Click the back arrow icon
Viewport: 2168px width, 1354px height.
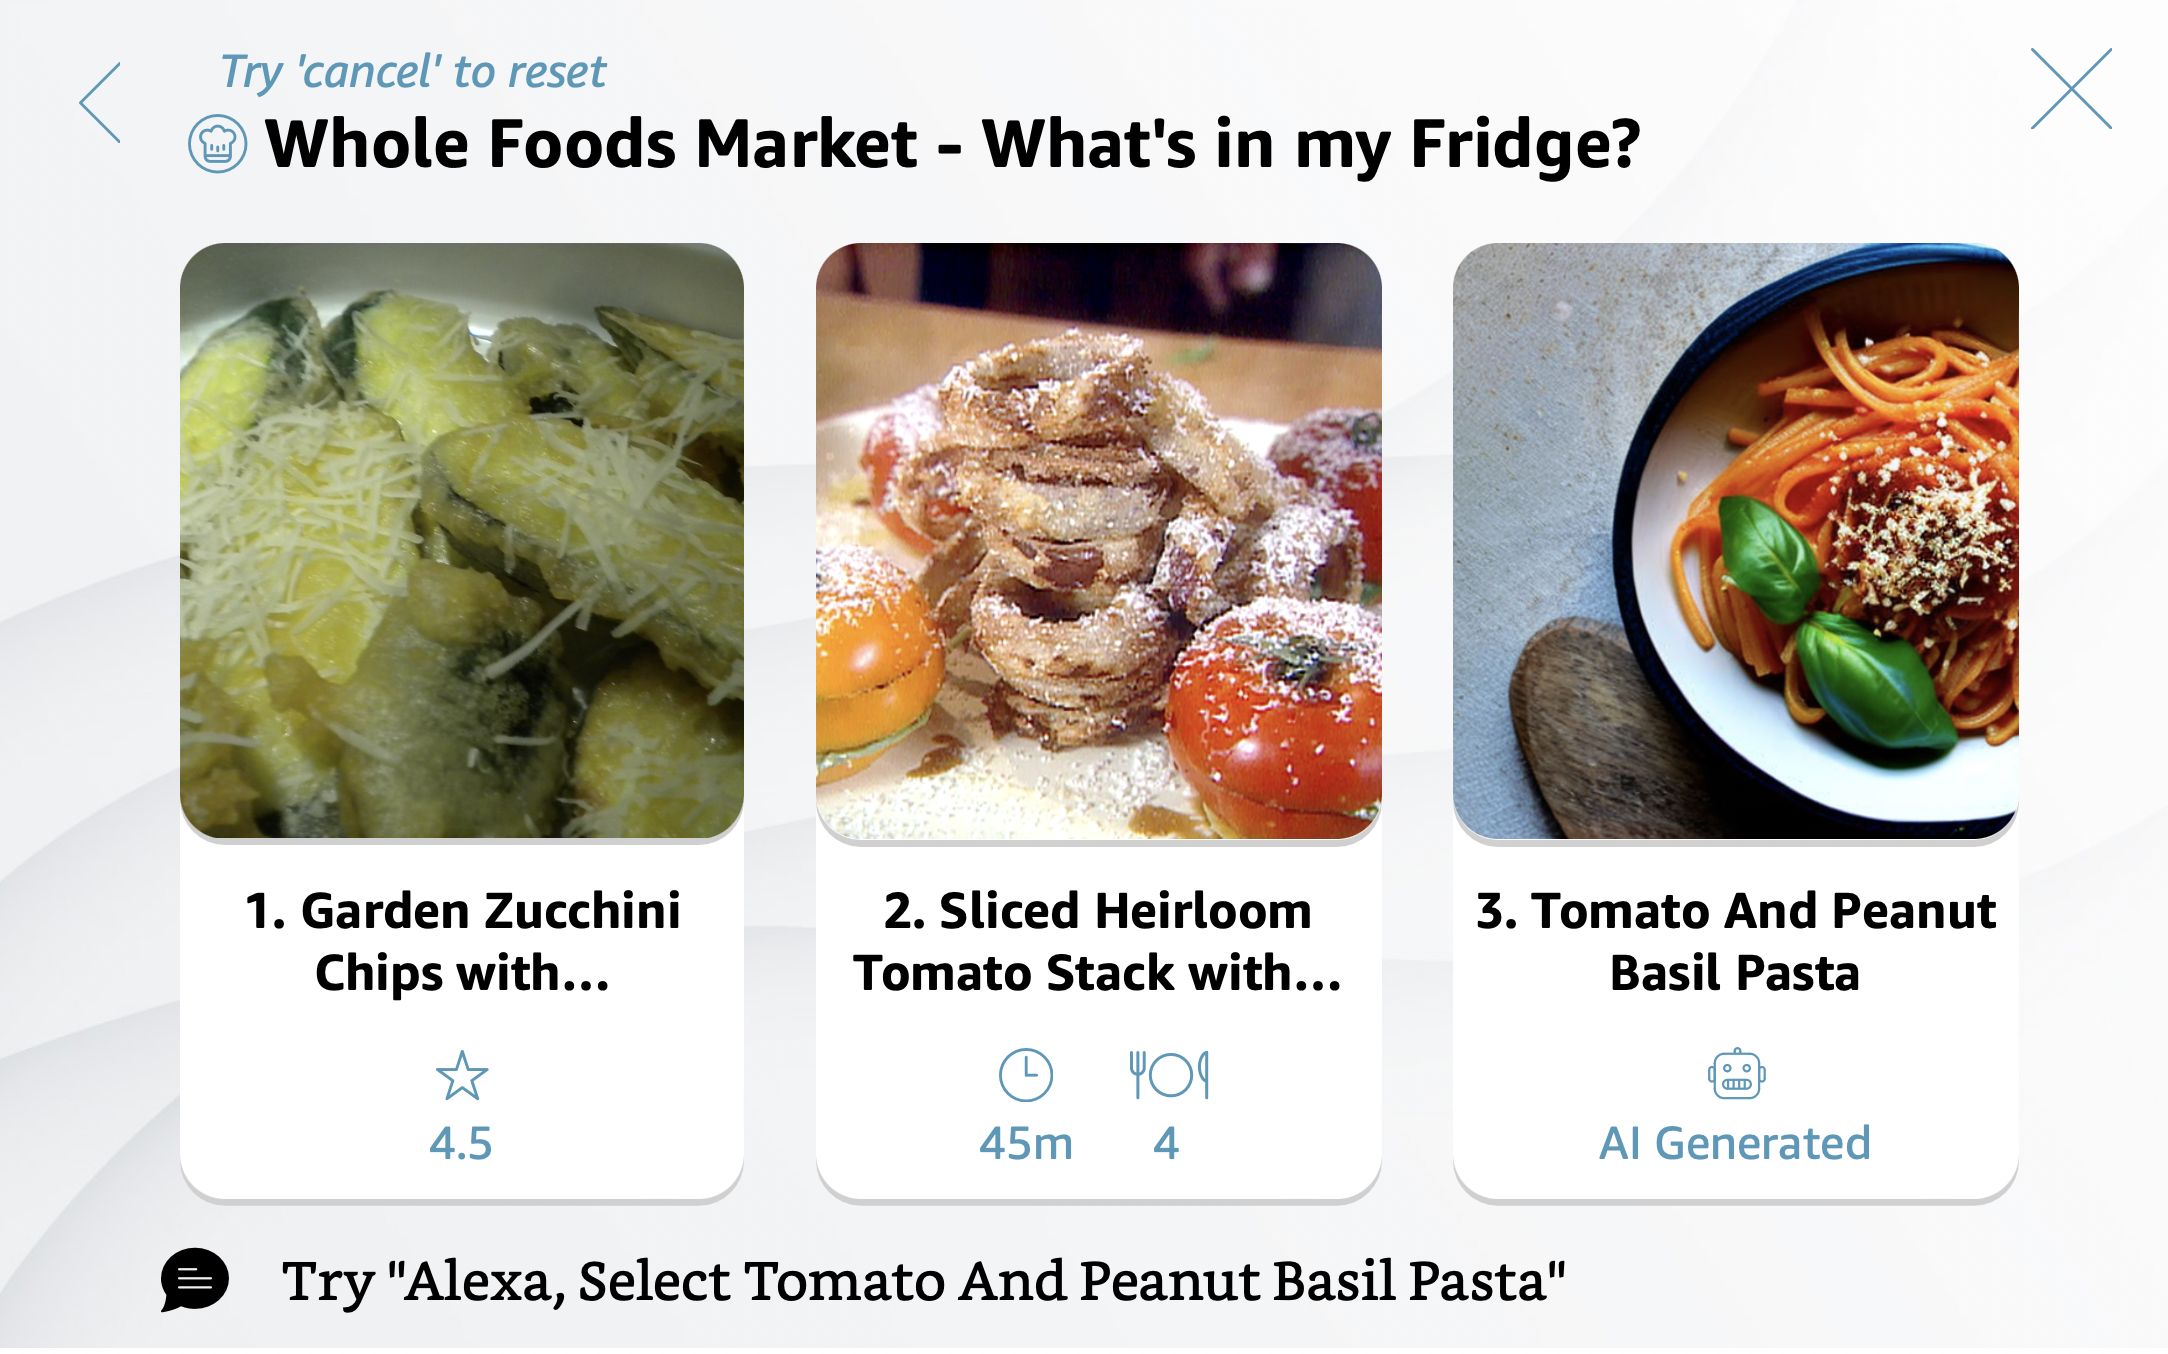(x=101, y=103)
